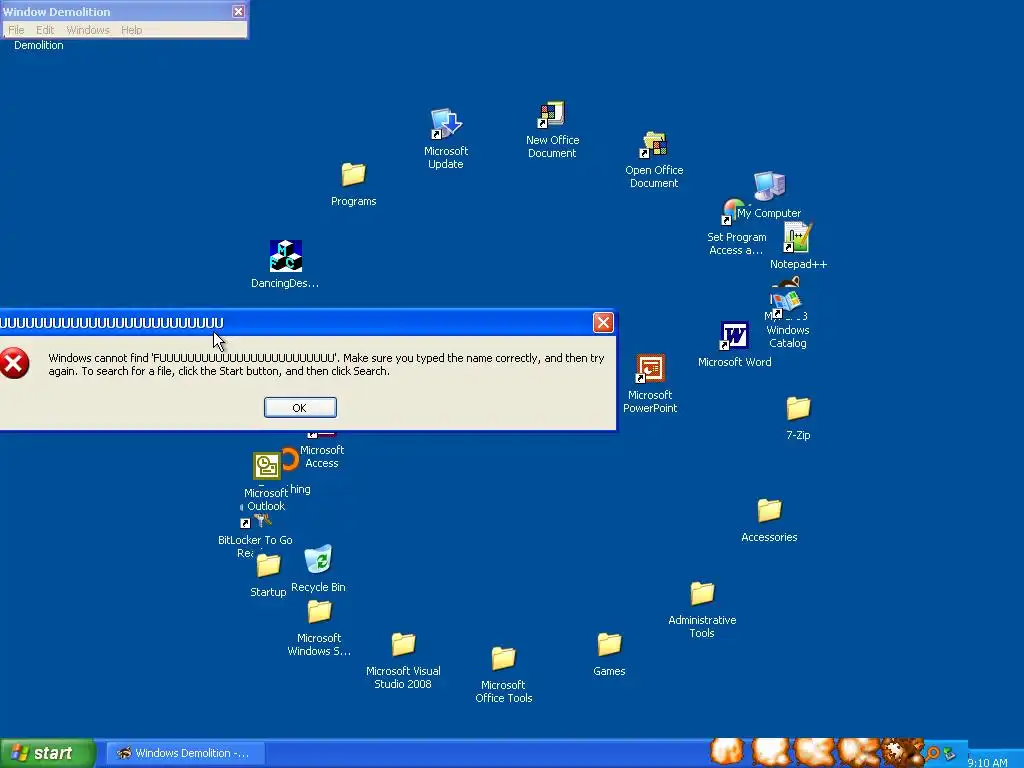Click the Microsoft Windows S... folder
The width and height of the screenshot is (1024, 768).
(x=319, y=612)
